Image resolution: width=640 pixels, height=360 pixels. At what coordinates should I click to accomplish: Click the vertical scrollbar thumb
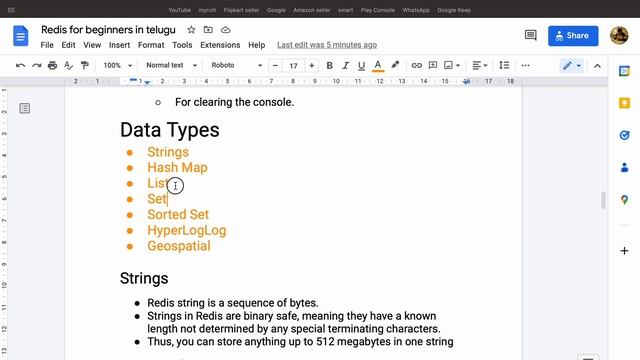[603, 200]
